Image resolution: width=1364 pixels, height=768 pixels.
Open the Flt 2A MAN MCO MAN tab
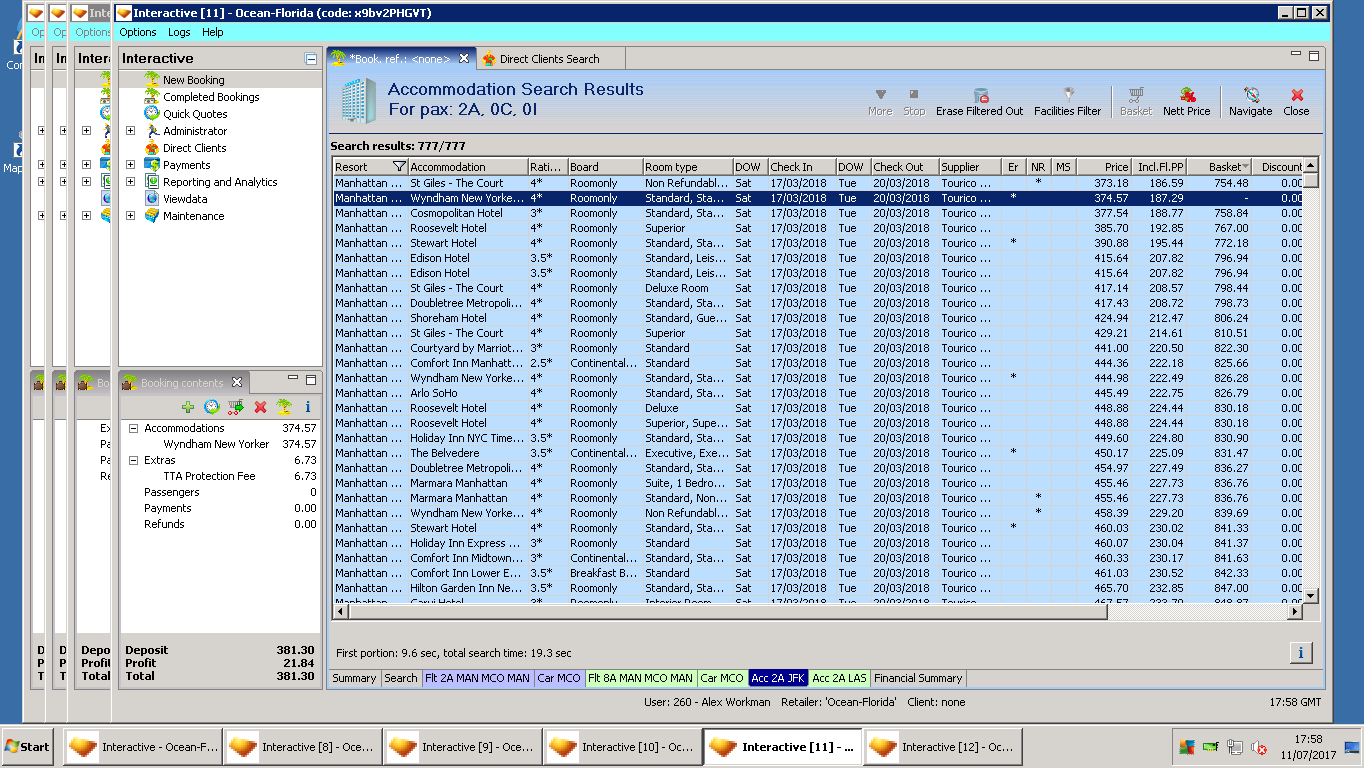pos(478,678)
